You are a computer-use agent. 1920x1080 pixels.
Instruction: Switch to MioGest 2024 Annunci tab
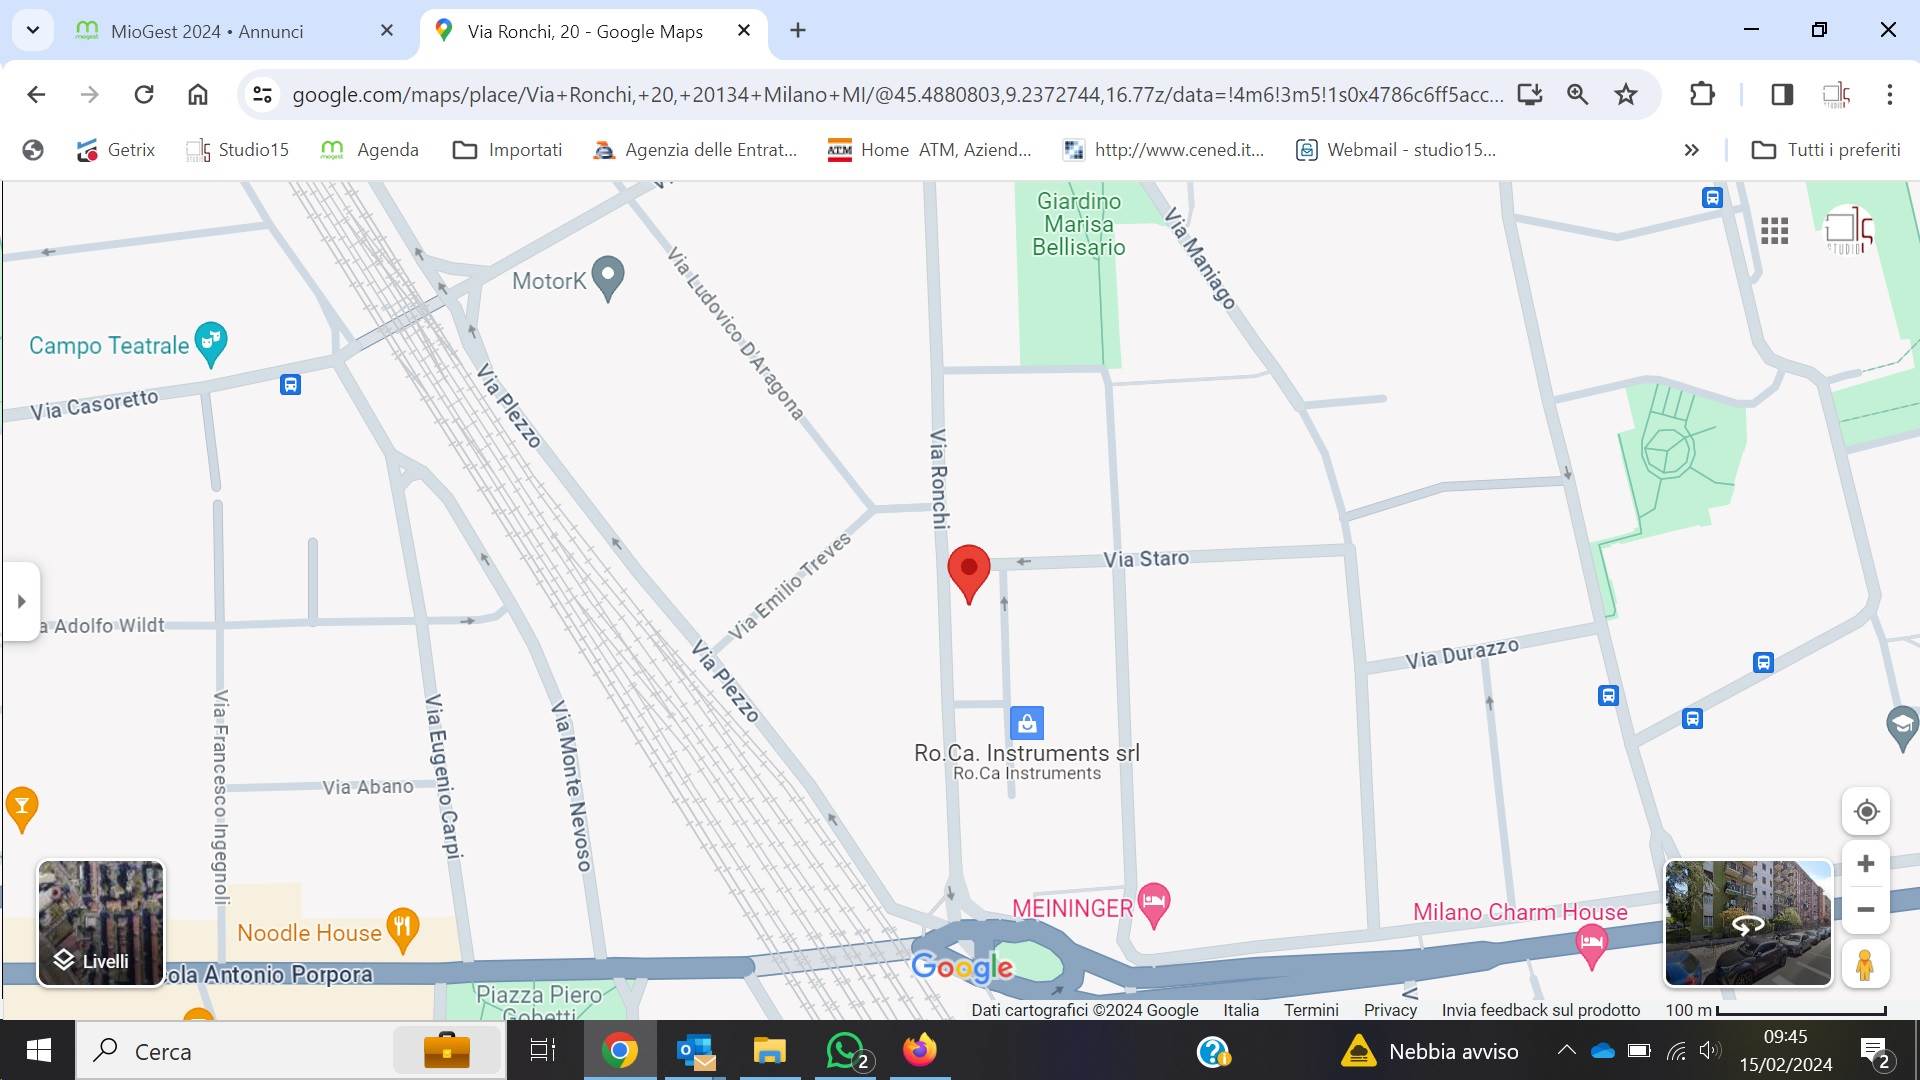(x=207, y=31)
